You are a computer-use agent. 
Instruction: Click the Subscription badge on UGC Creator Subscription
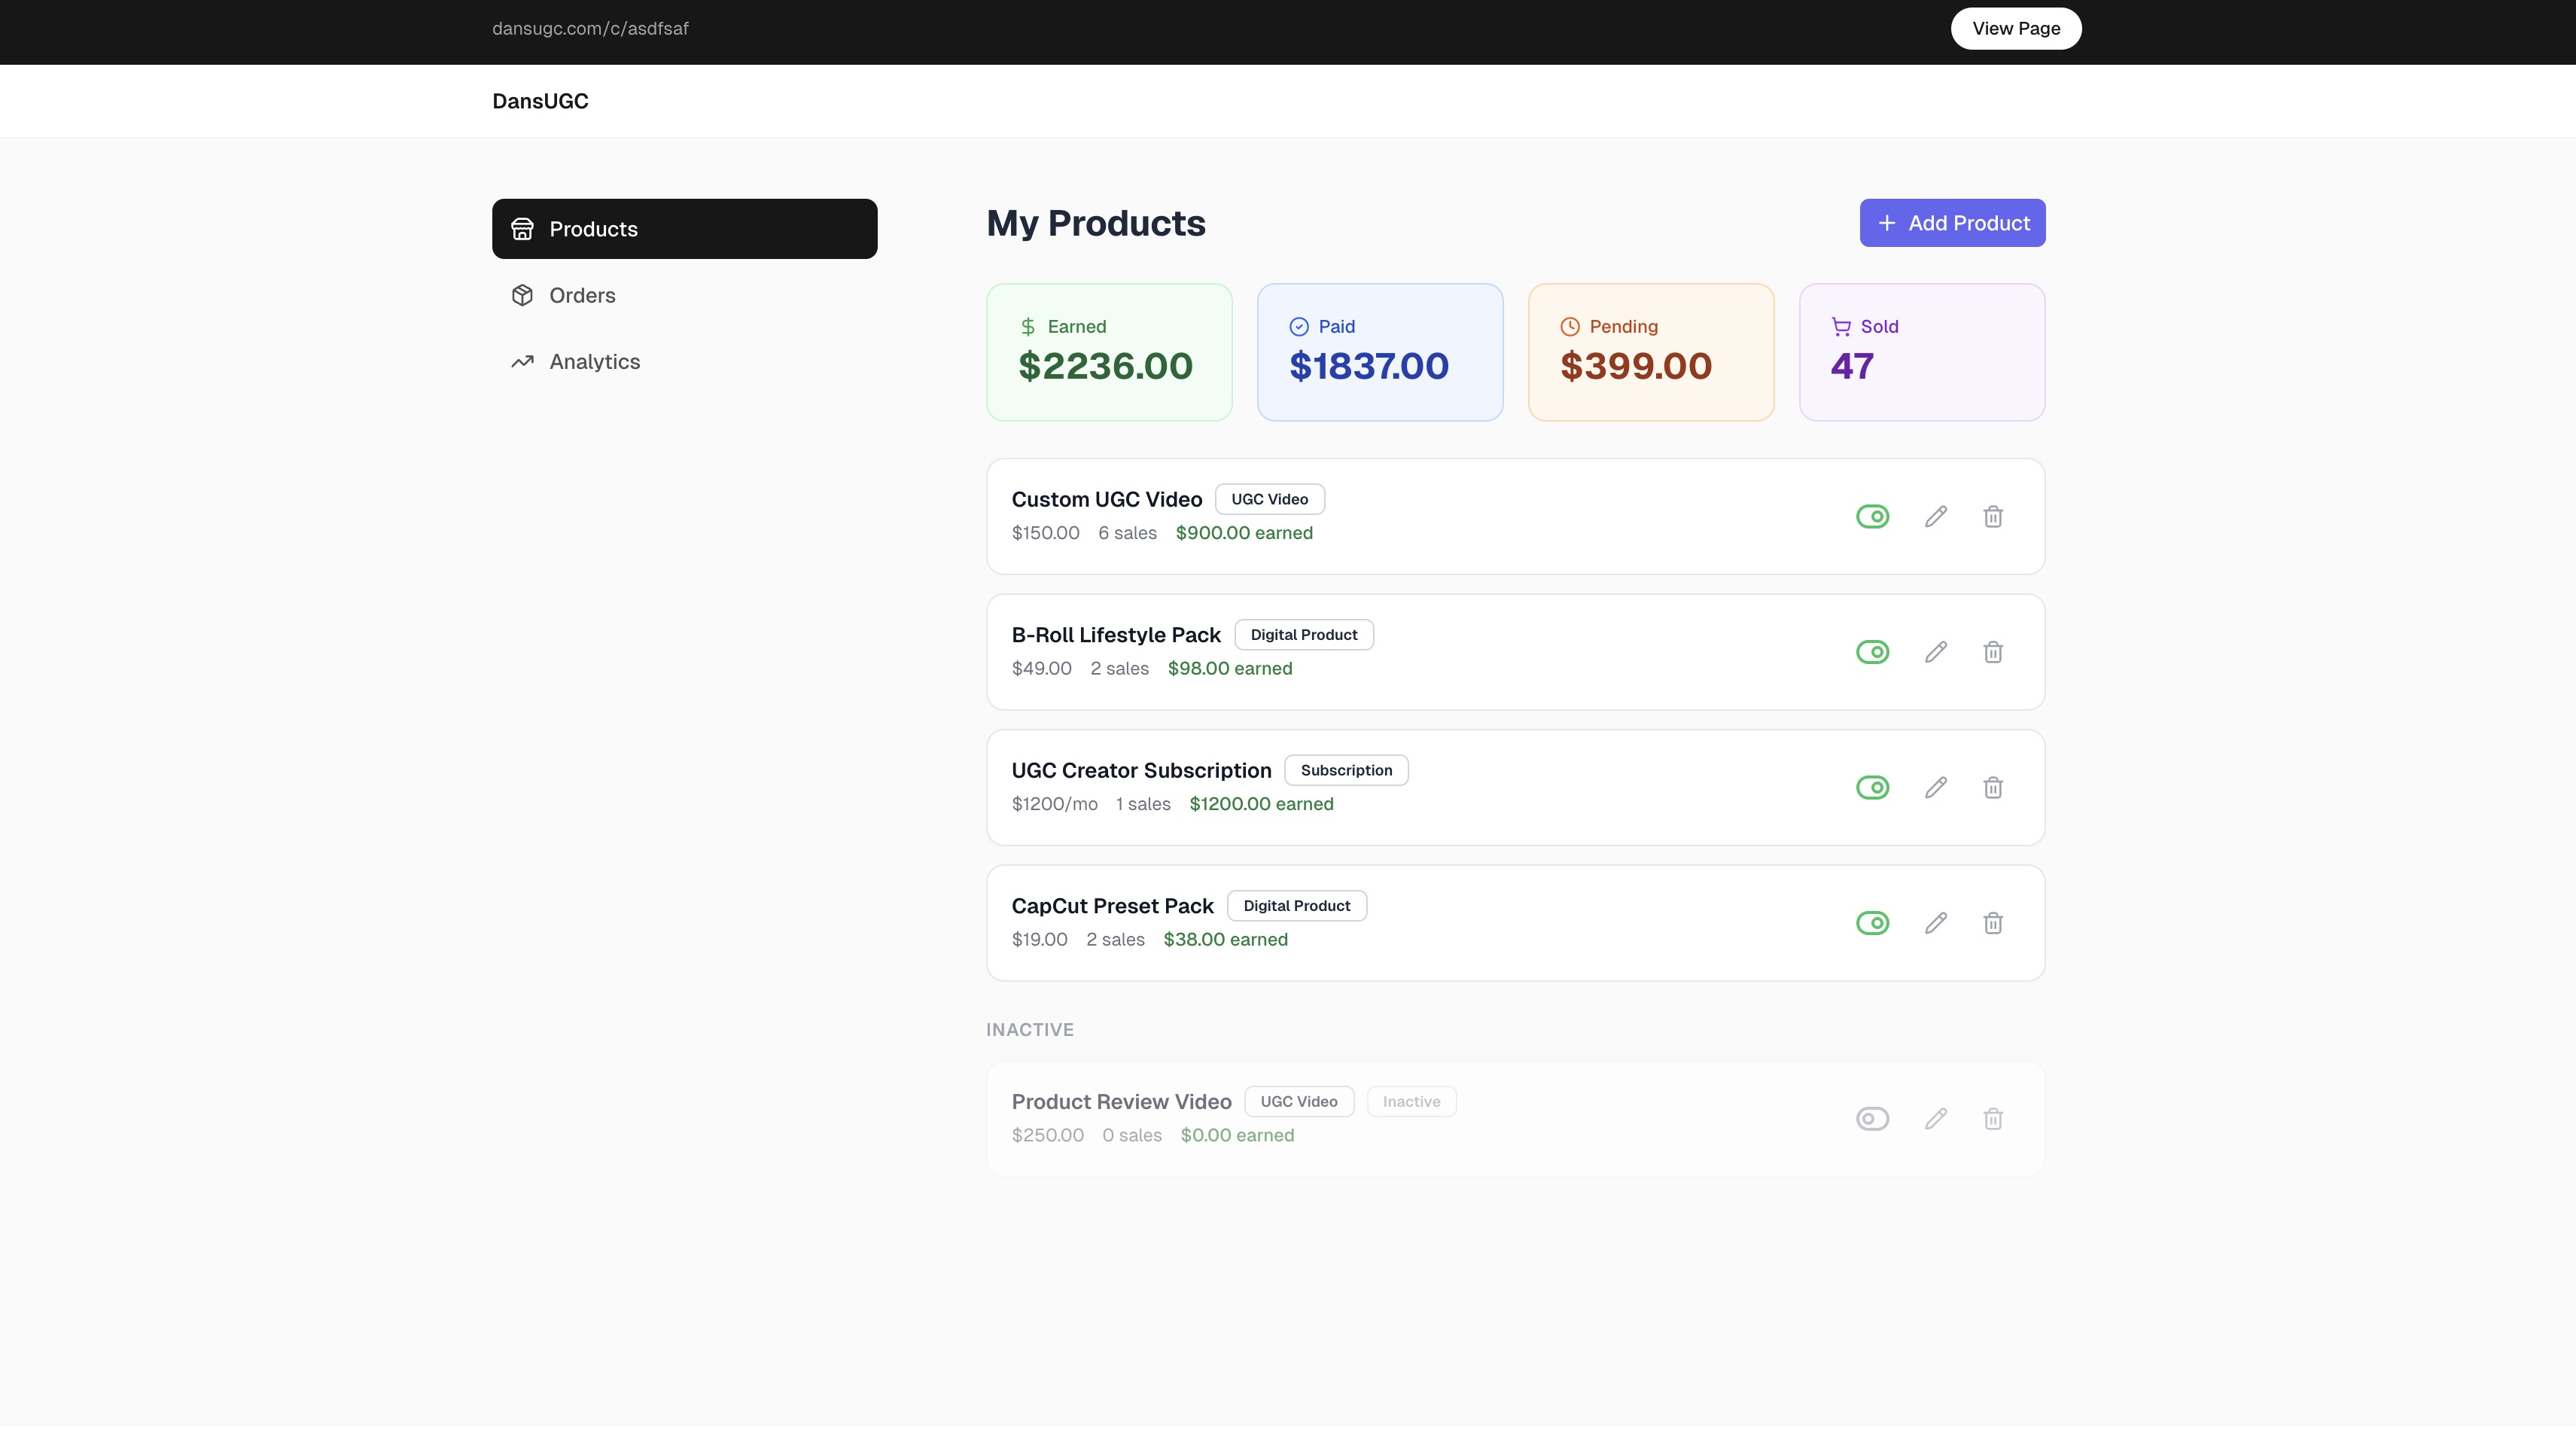1345,769
